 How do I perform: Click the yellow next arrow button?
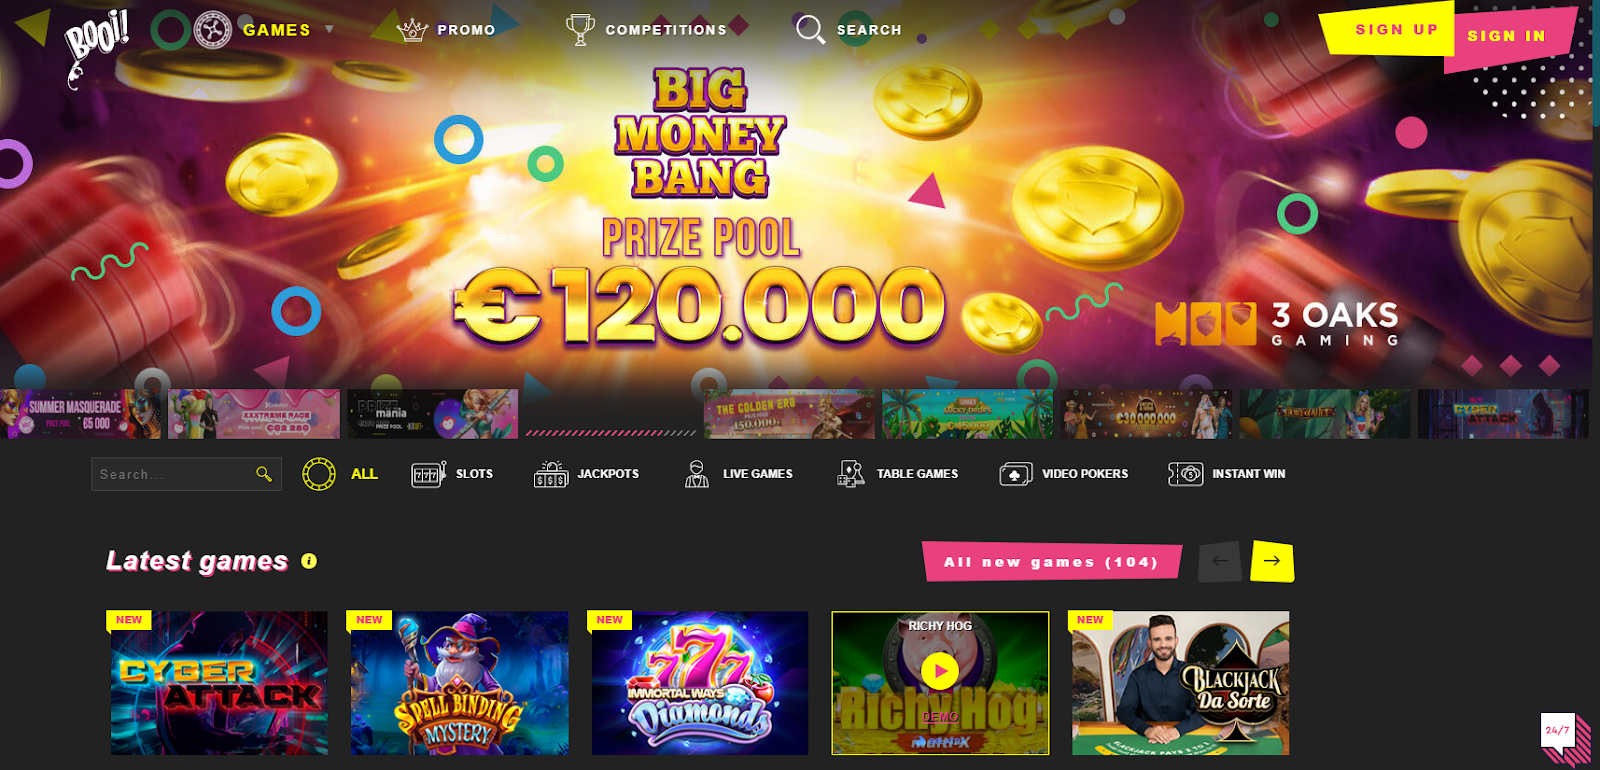(x=1272, y=561)
